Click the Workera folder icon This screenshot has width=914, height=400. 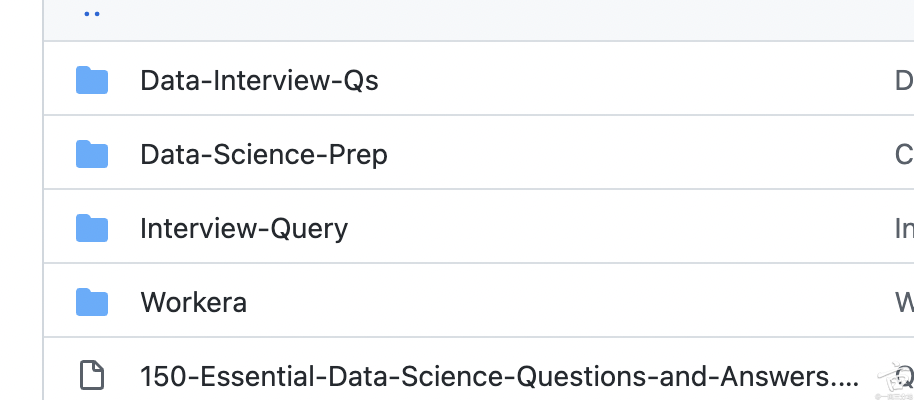(x=92, y=302)
